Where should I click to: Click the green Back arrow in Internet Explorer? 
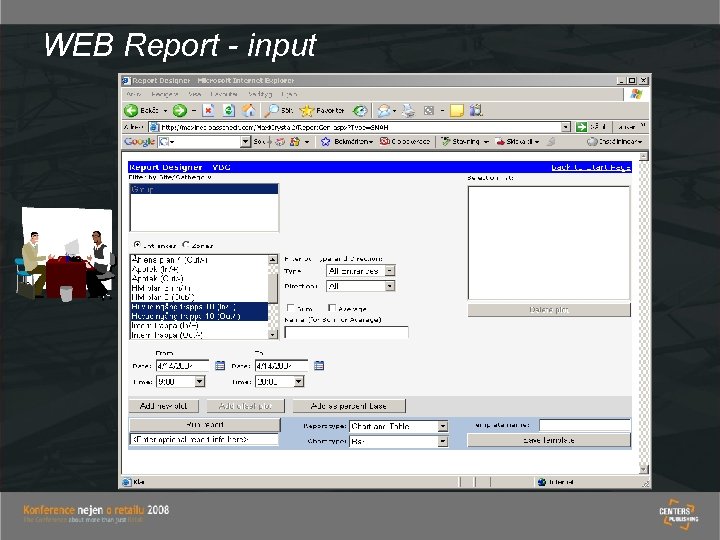(x=131, y=110)
